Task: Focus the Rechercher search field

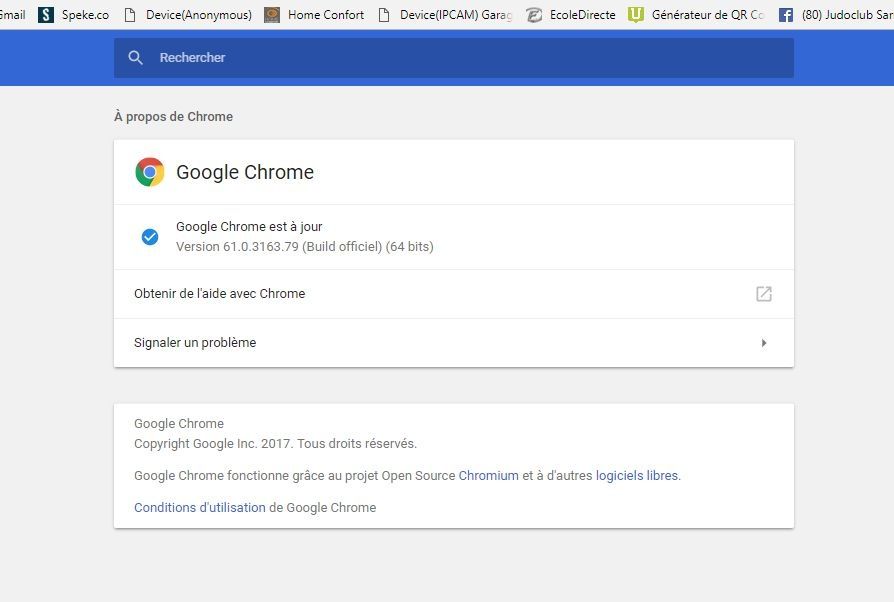Action: click(453, 58)
